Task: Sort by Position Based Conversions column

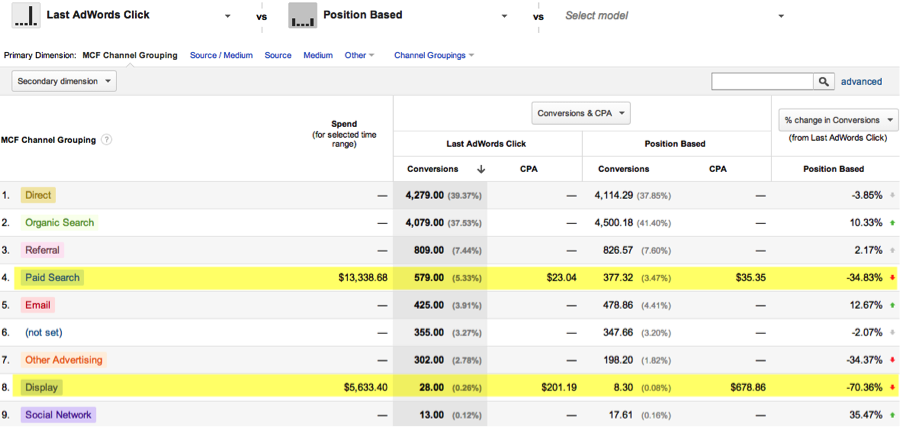Action: click(x=623, y=169)
